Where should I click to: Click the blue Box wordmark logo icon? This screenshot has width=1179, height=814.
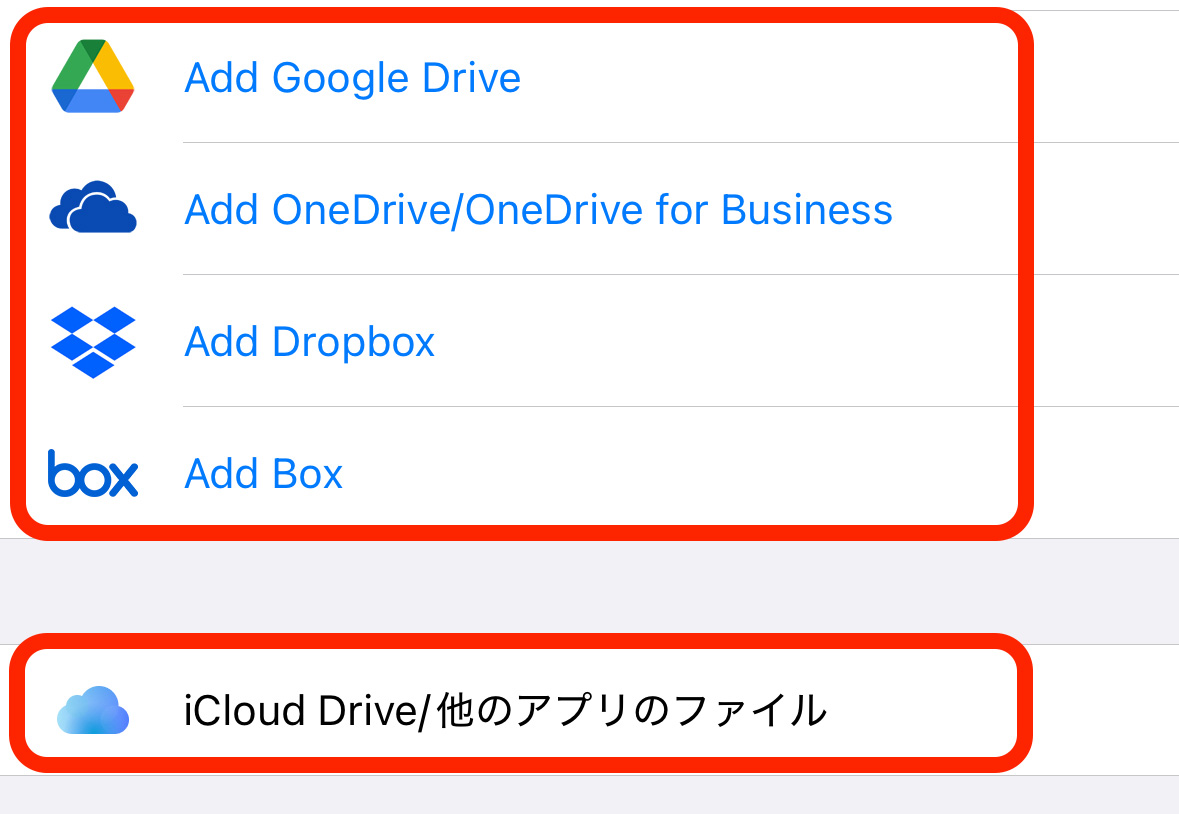[93, 473]
